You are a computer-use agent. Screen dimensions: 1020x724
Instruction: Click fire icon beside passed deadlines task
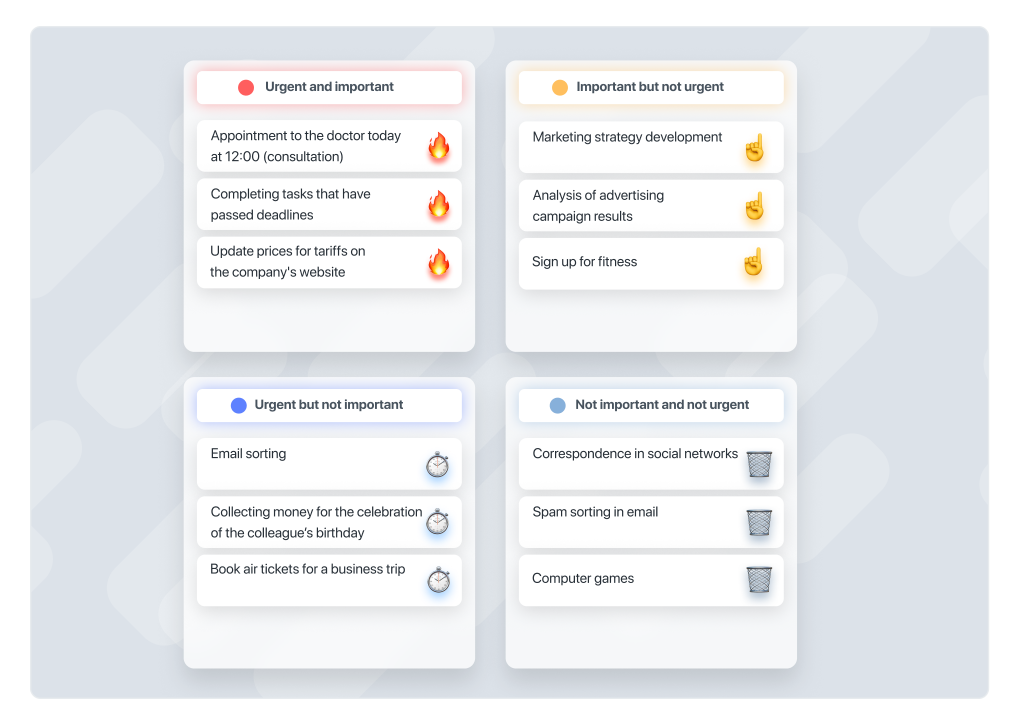coord(439,204)
